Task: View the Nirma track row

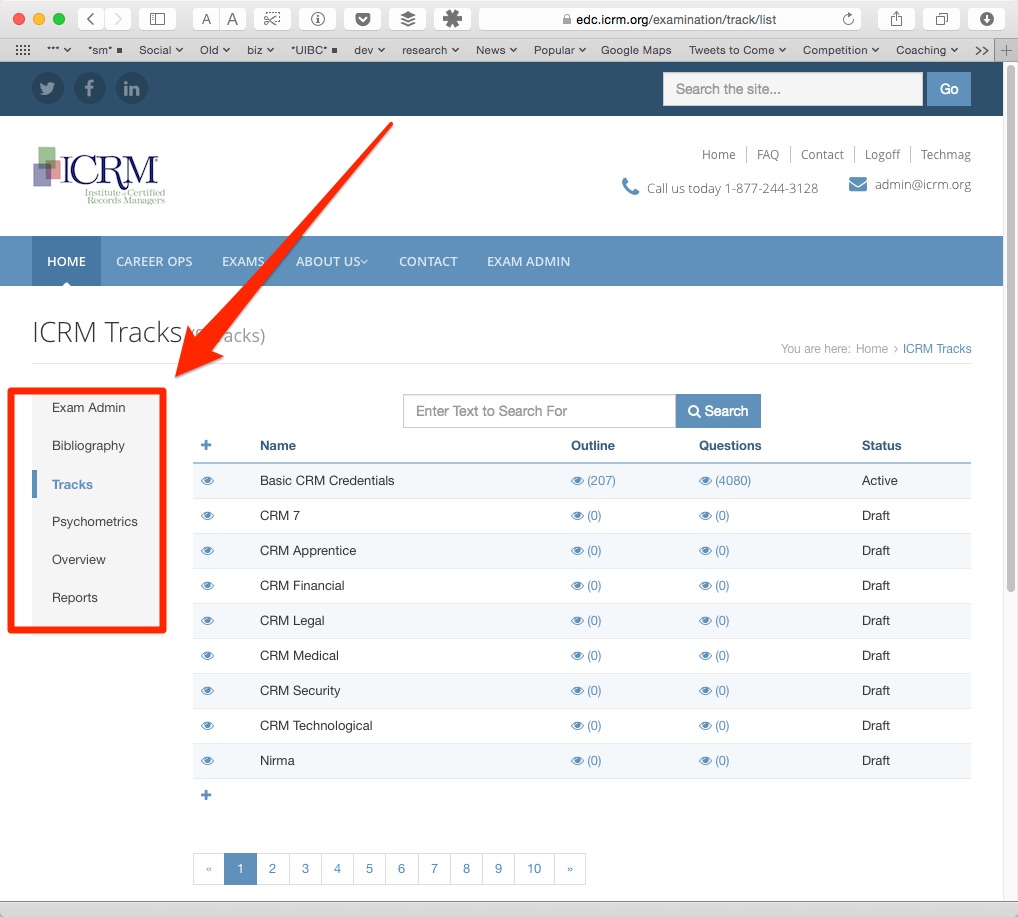Action: pyautogui.click(x=207, y=761)
